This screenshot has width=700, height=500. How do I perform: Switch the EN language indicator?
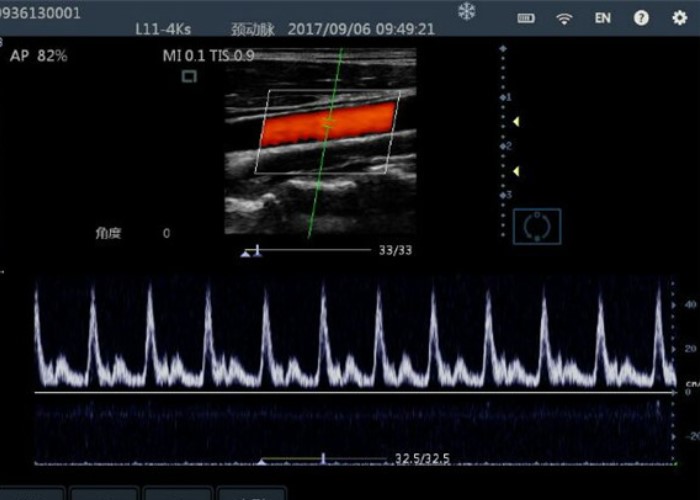pos(603,18)
